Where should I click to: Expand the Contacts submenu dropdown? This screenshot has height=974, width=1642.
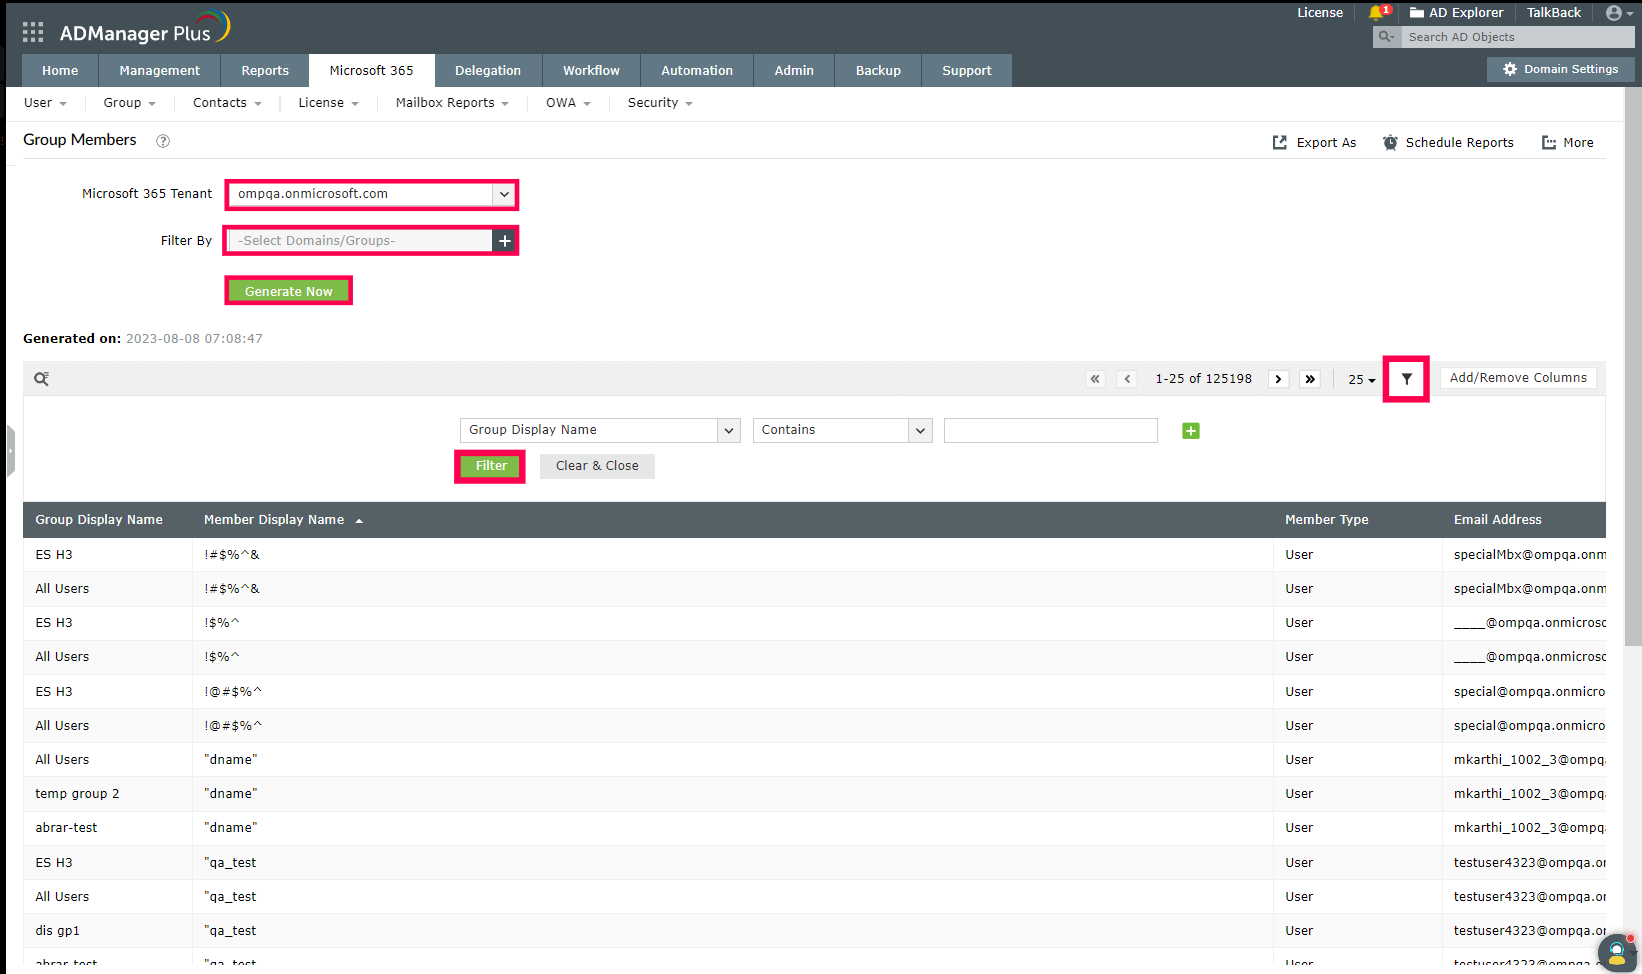tap(228, 103)
